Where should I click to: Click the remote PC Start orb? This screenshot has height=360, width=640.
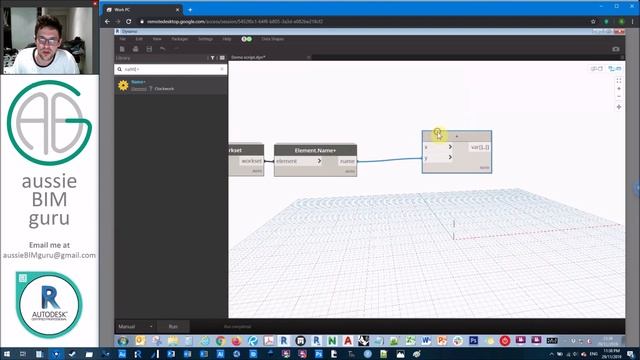pos(122,340)
